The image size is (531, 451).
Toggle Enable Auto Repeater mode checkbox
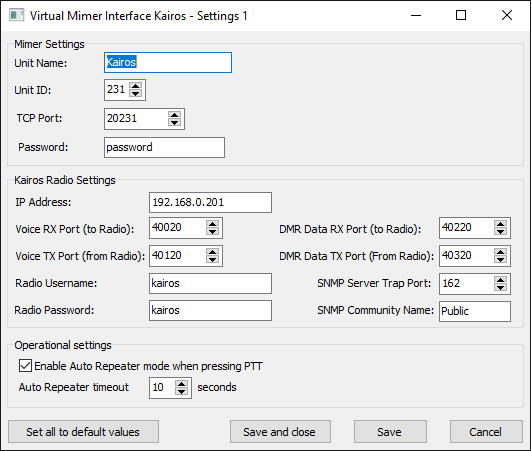tap(25, 366)
